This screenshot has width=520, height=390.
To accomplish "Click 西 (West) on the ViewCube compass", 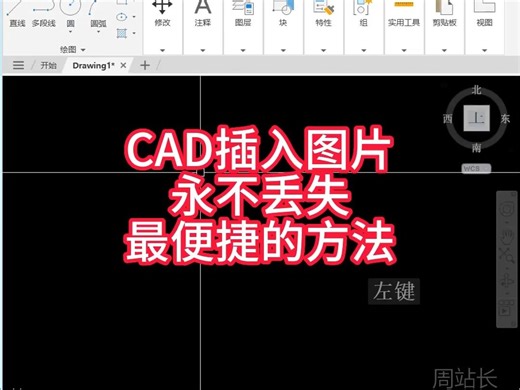I will pyautogui.click(x=448, y=118).
